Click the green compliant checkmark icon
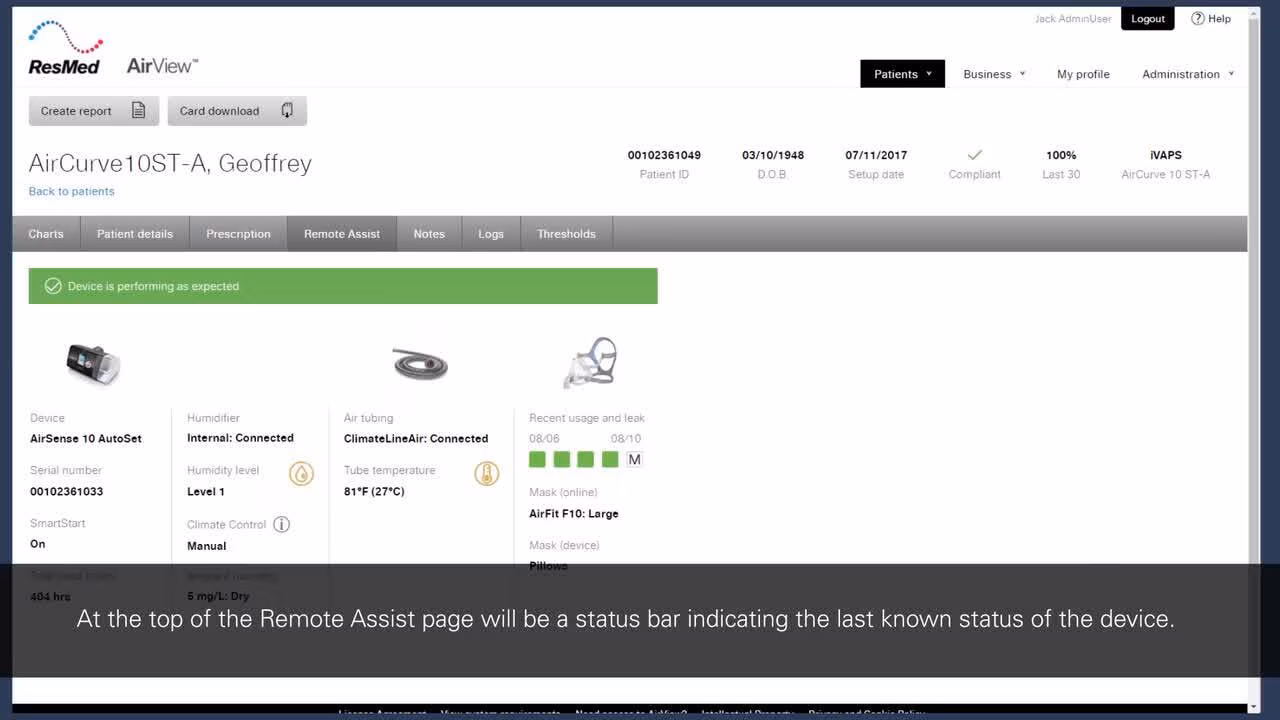Image resolution: width=1280 pixels, height=720 pixels. pos(974,155)
